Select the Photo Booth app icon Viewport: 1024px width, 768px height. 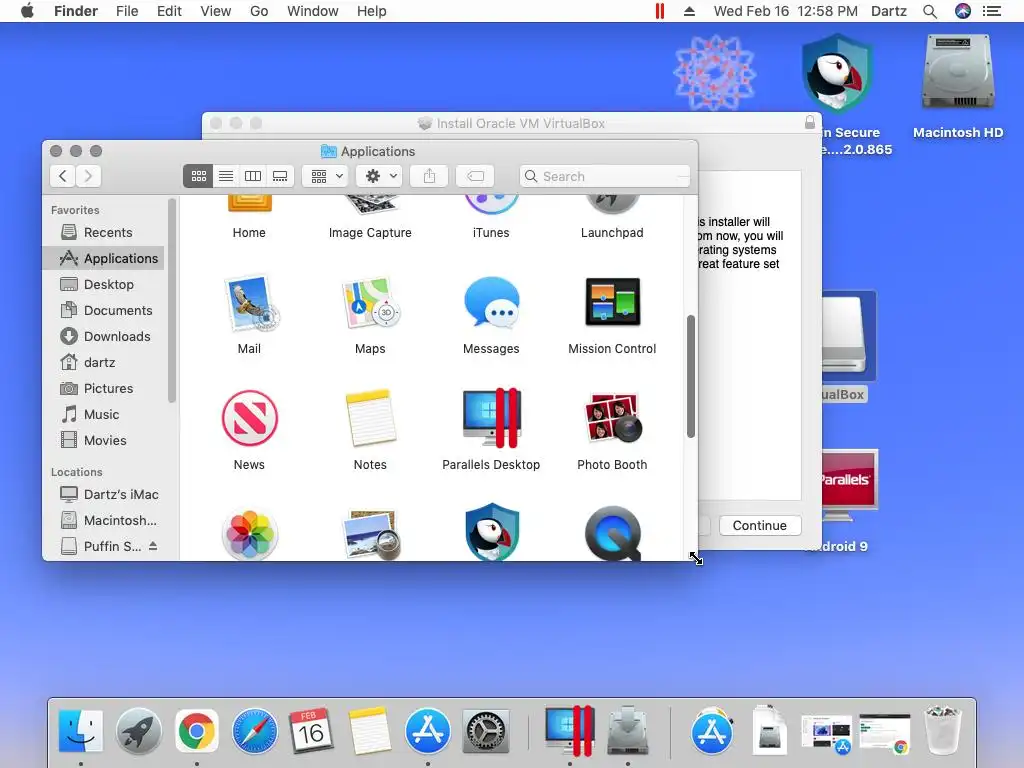pos(612,418)
